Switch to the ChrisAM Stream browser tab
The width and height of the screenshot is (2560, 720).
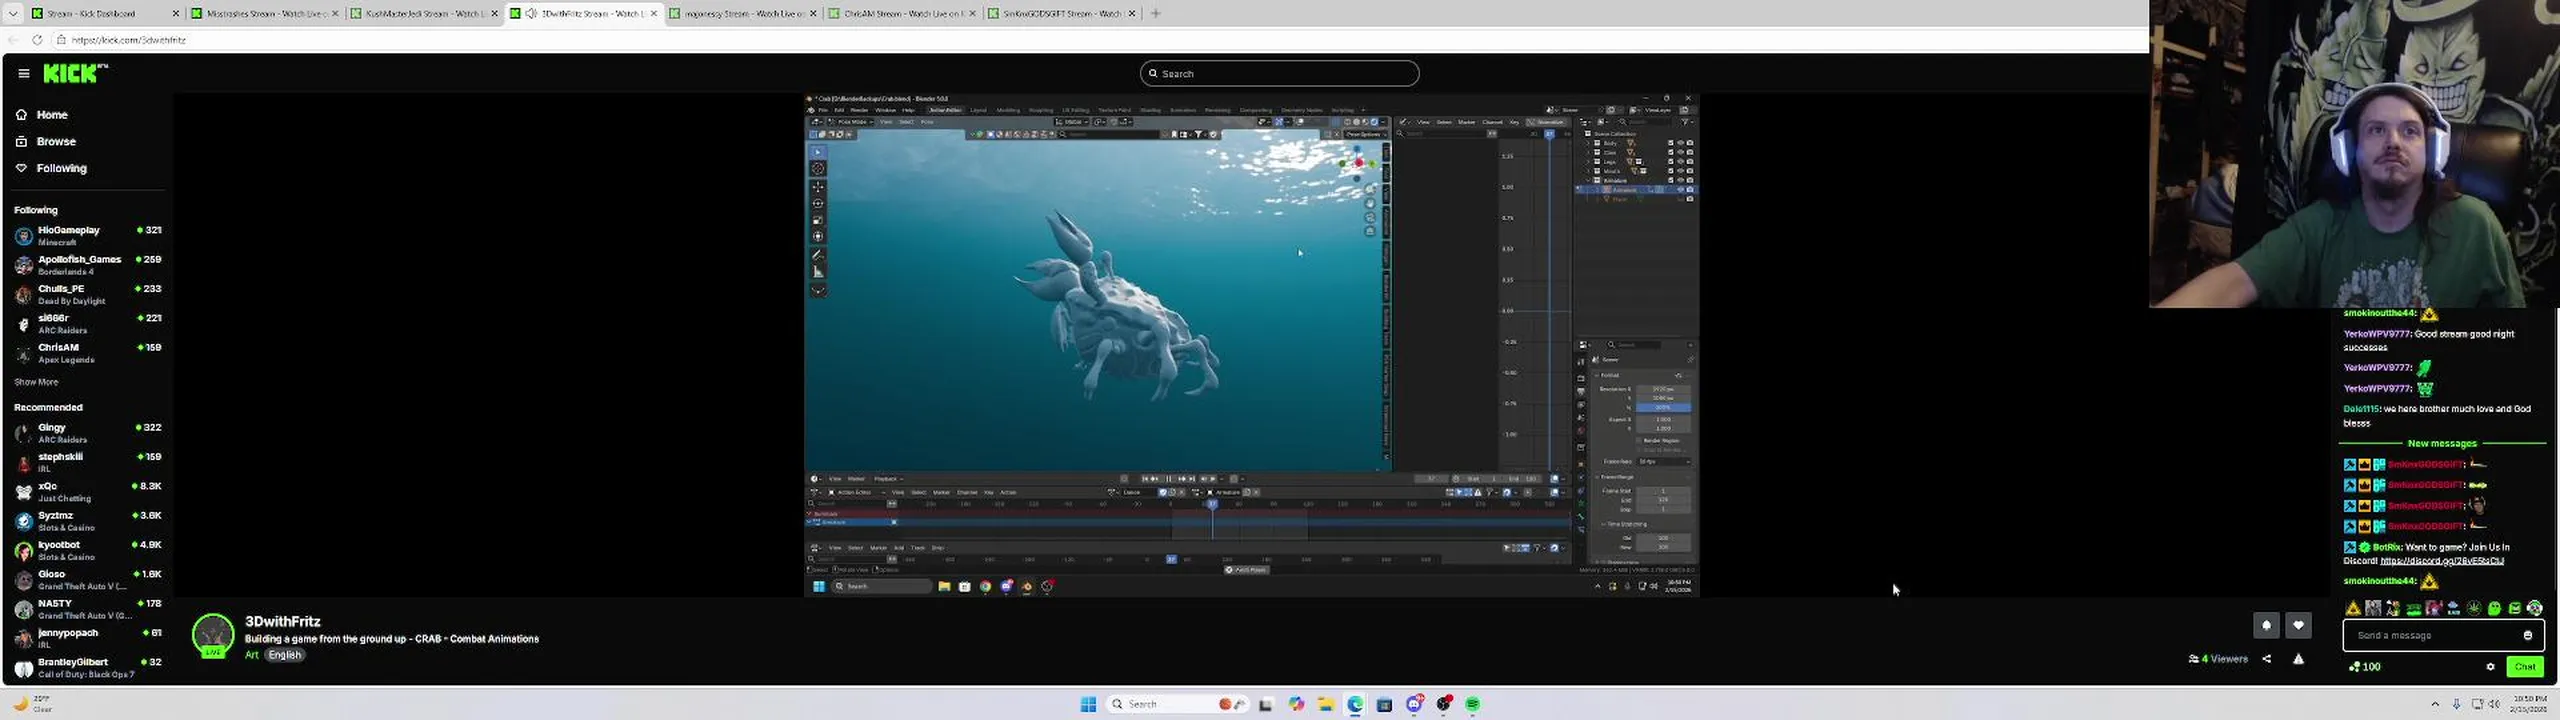pos(902,13)
